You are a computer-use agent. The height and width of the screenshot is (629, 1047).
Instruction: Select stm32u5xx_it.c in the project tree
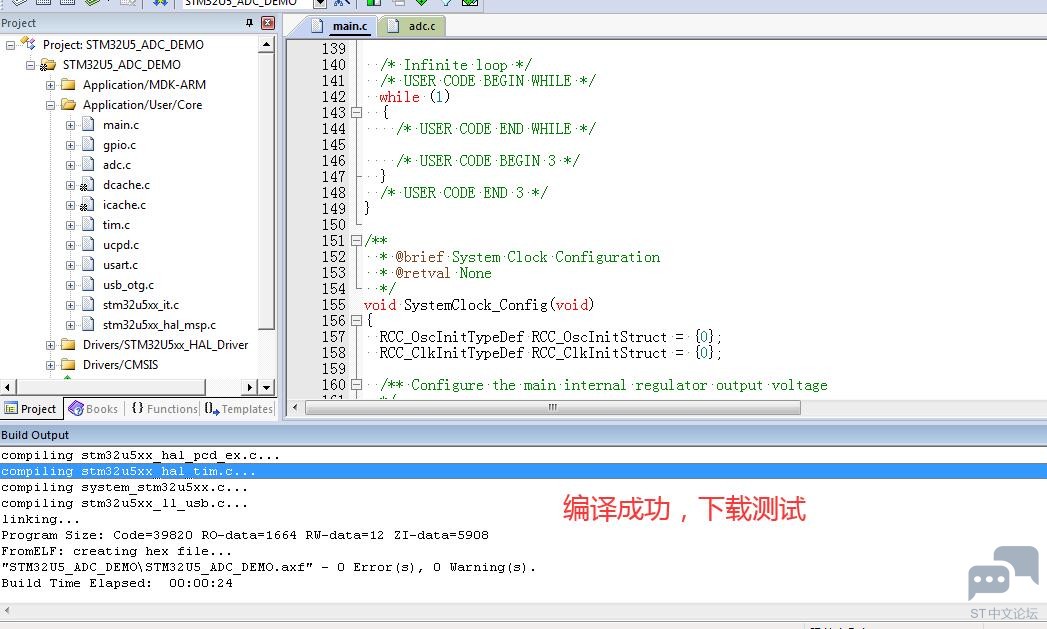tap(141, 305)
